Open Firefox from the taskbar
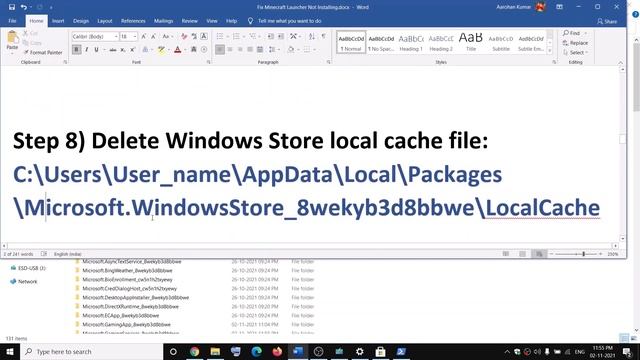The width and height of the screenshot is (640, 360). tap(277, 351)
